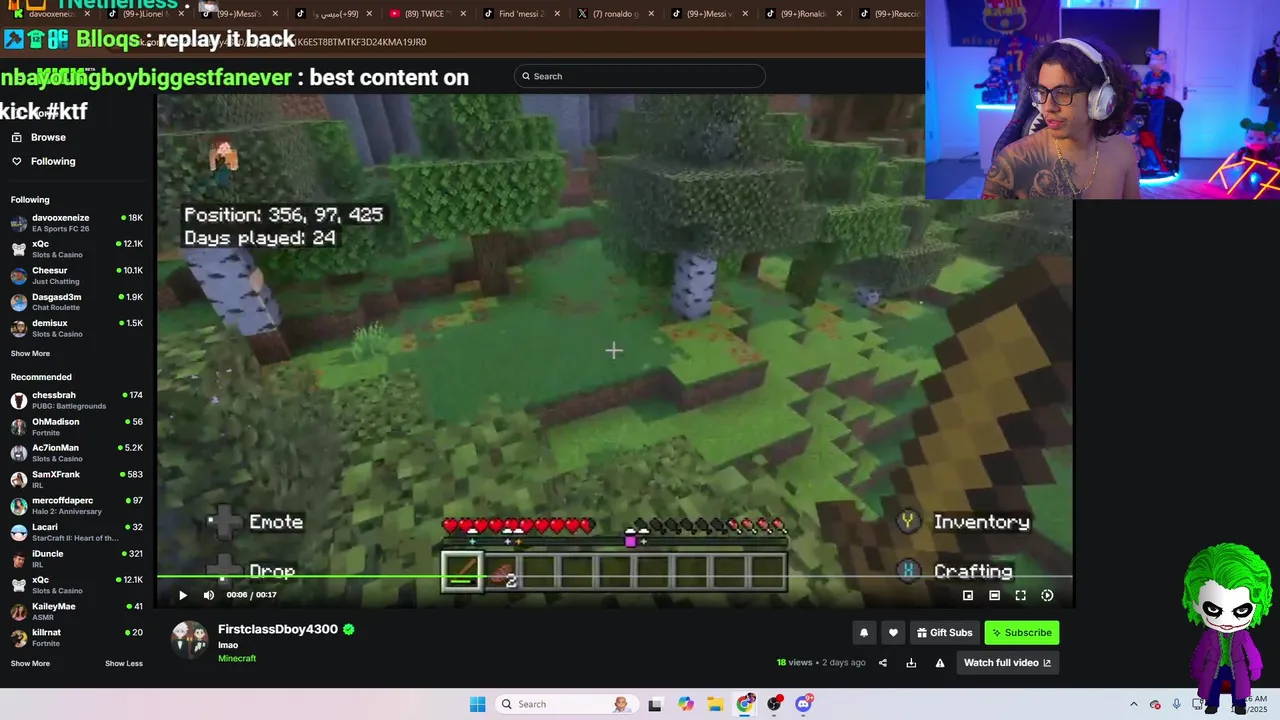This screenshot has height=720, width=1280.
Task: Open killrnat channel in Recommended
Action: (x=77, y=637)
